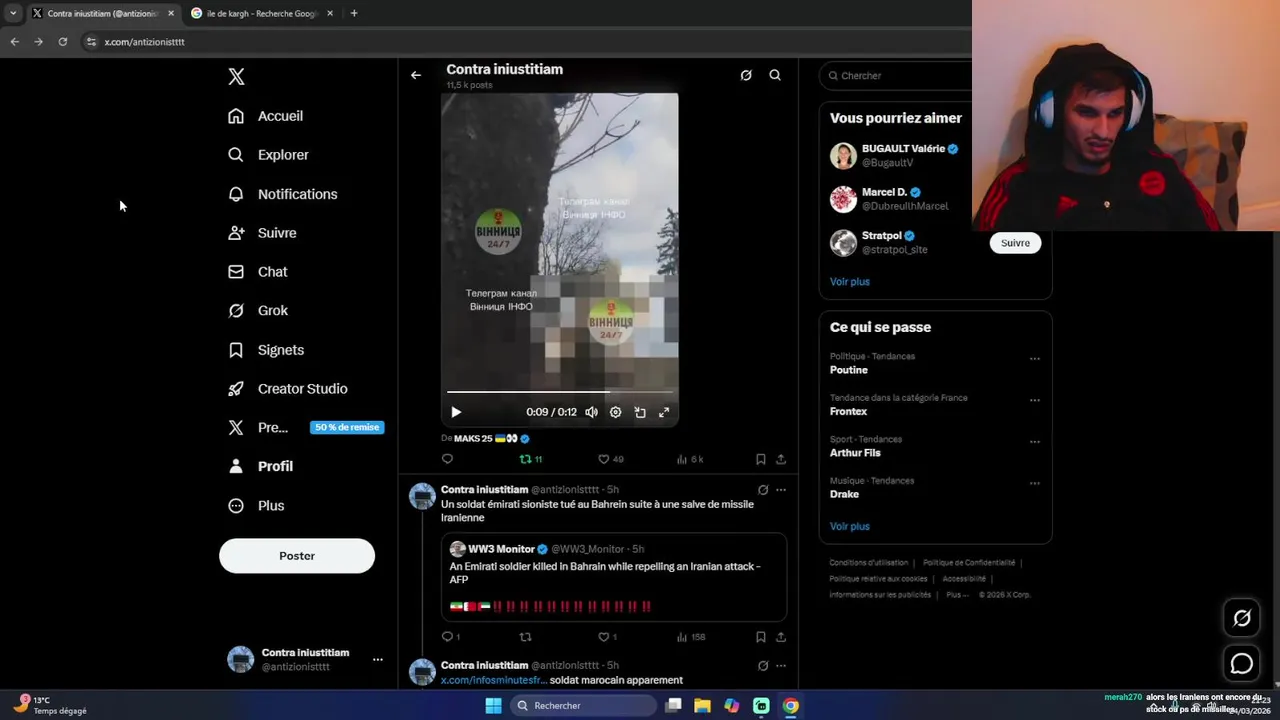1280x720 pixels.
Task: Open Accueil home page
Action: click(265, 116)
